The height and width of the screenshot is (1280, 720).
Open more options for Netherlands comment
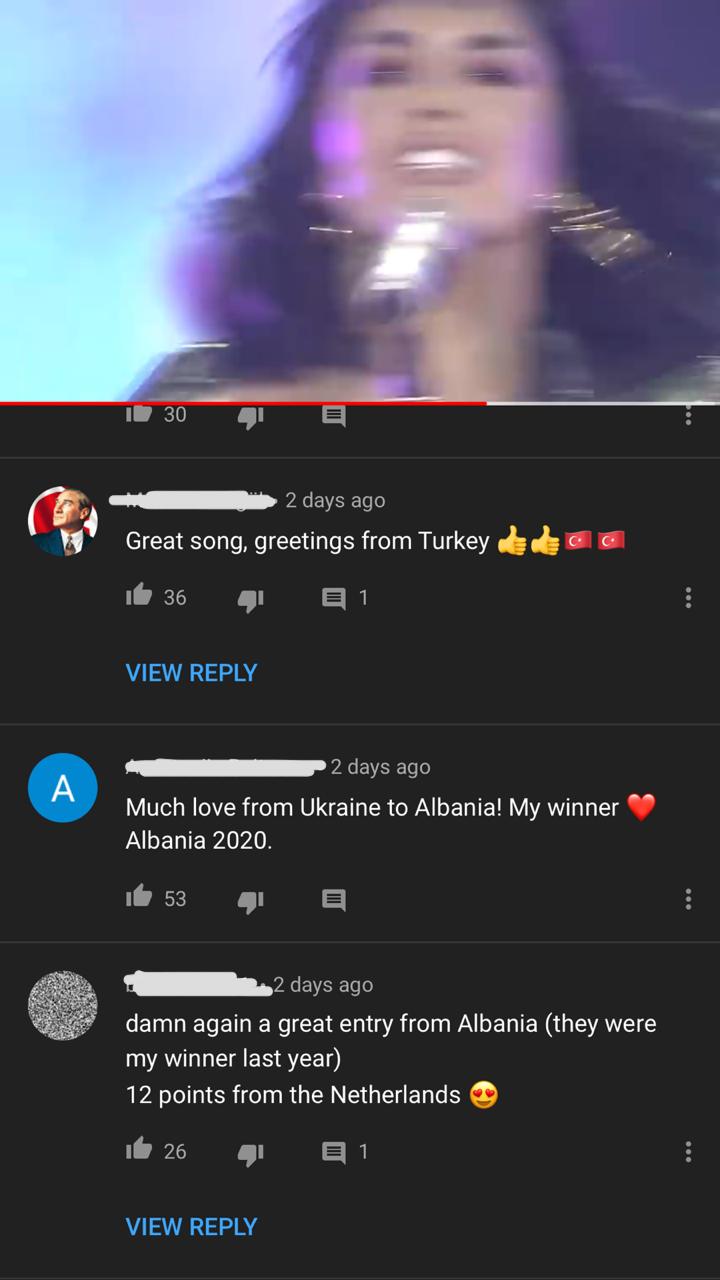click(688, 1152)
